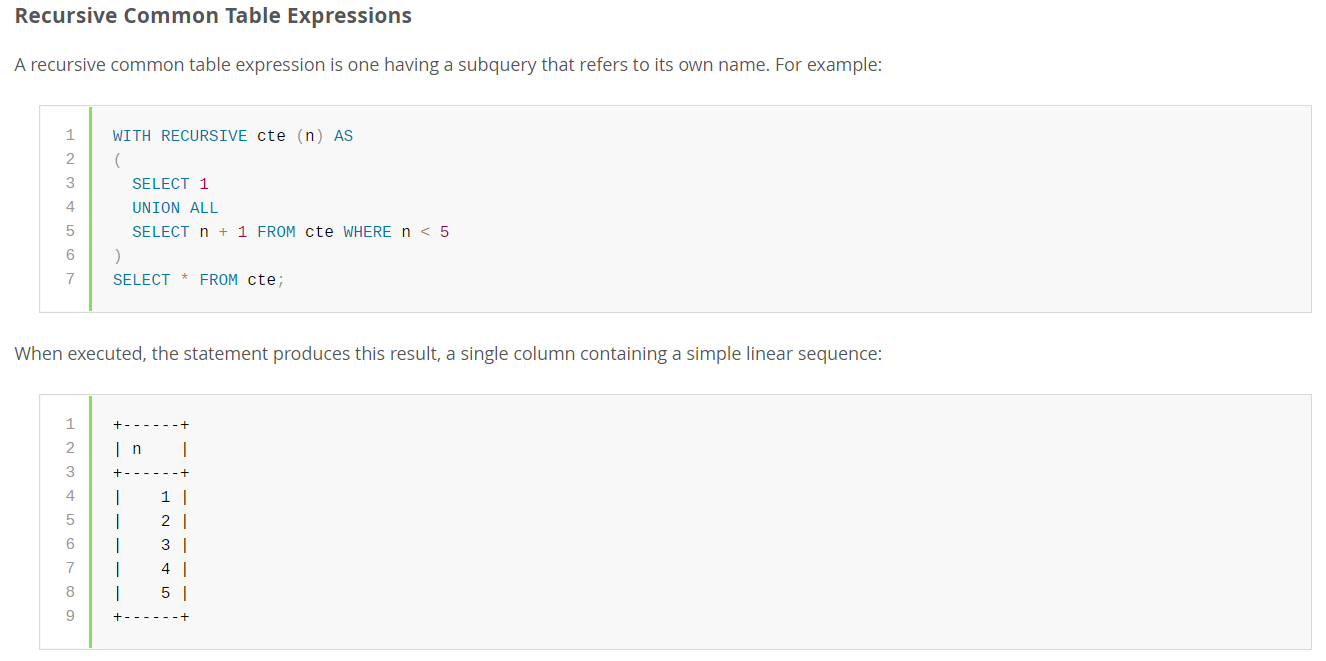Click the opening parenthesis on line 2
Screen dimensions: 1326x661
tap(117, 160)
